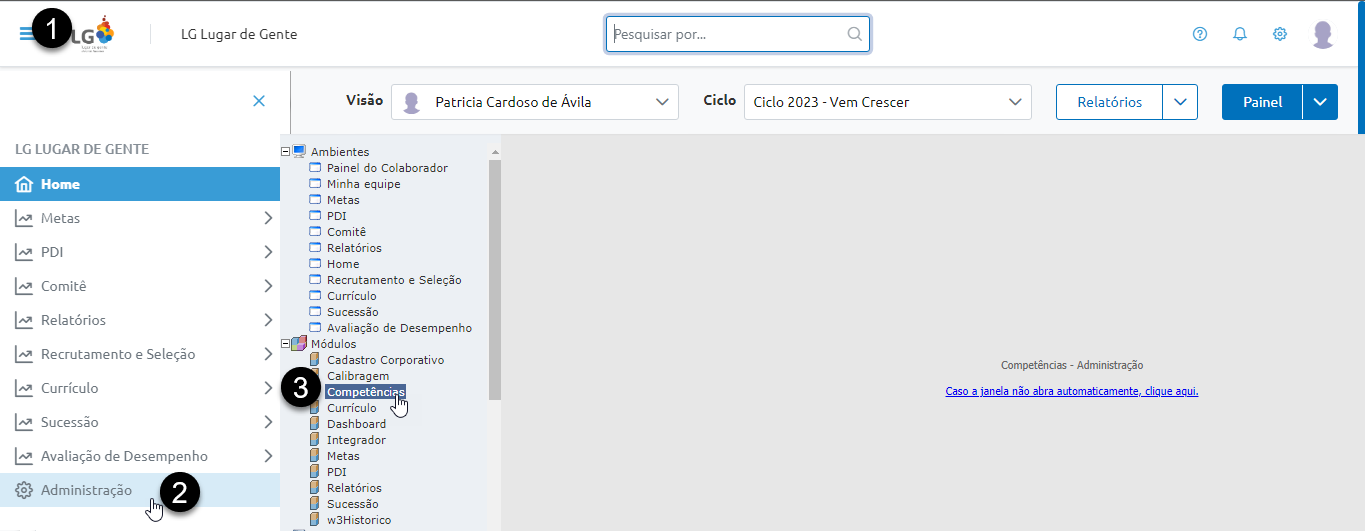Screen dimensions: 1365x531
Task: Click the Ambientes monitor icon
Action: 300,151
